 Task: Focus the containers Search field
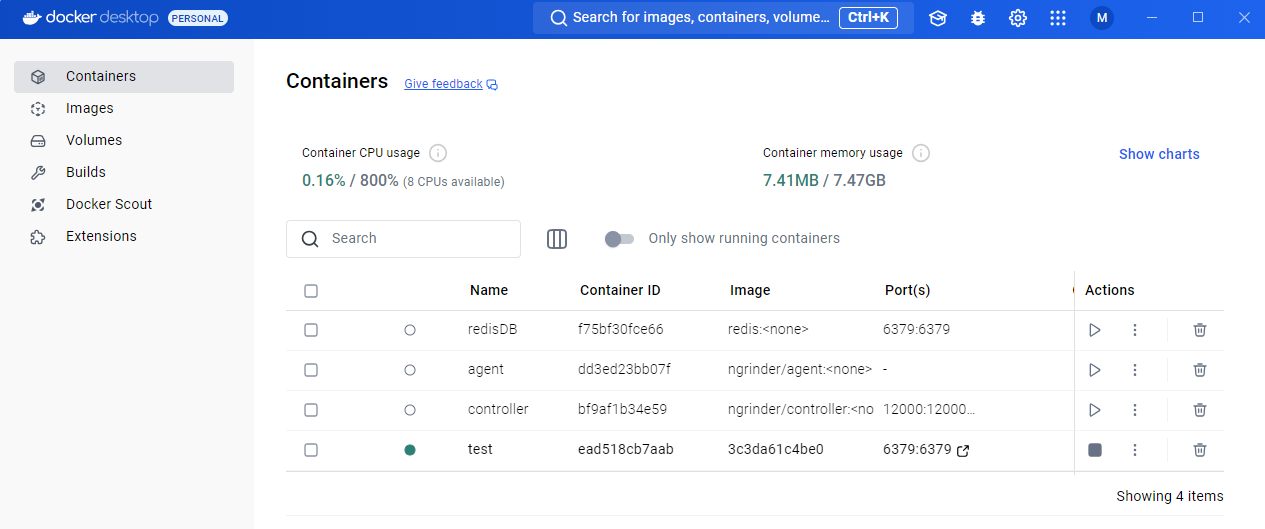(x=403, y=239)
